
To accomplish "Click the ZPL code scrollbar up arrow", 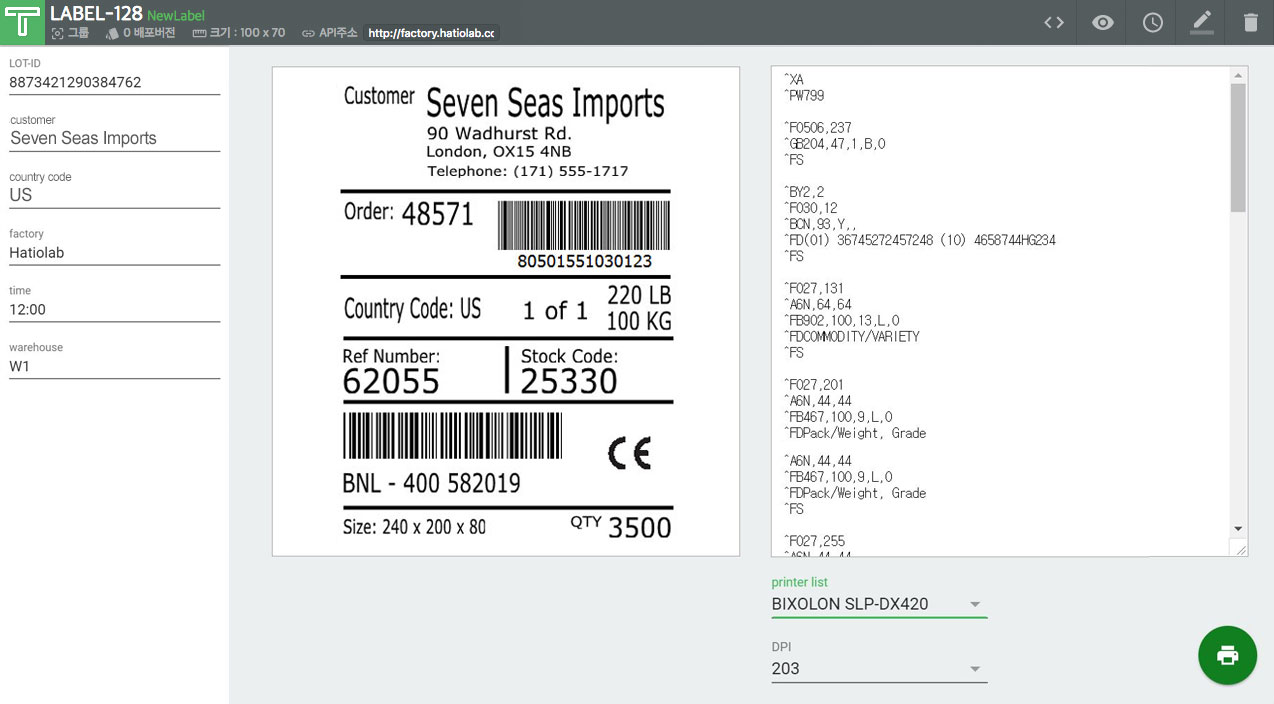I will (1238, 74).
